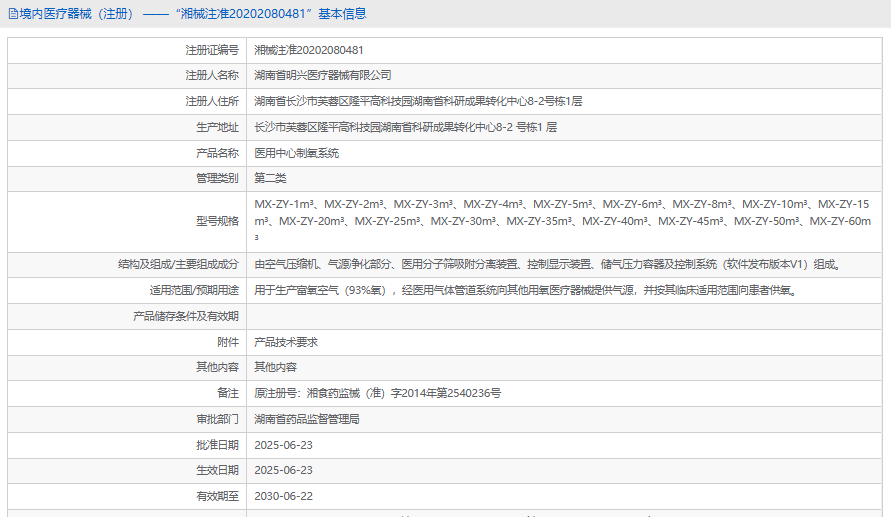This screenshot has height=517, width=891.
Task: Select the label 生产地址
Action: (218, 127)
